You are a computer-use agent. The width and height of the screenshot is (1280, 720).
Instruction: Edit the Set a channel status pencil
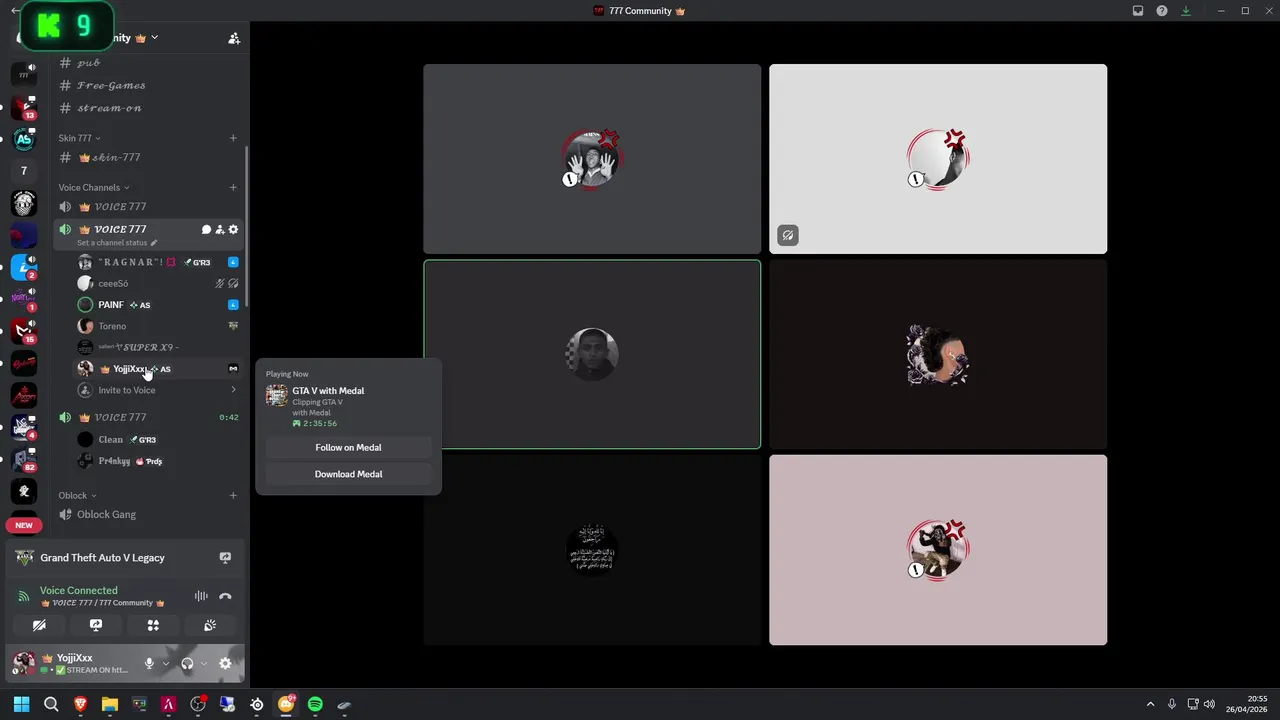[x=153, y=243]
